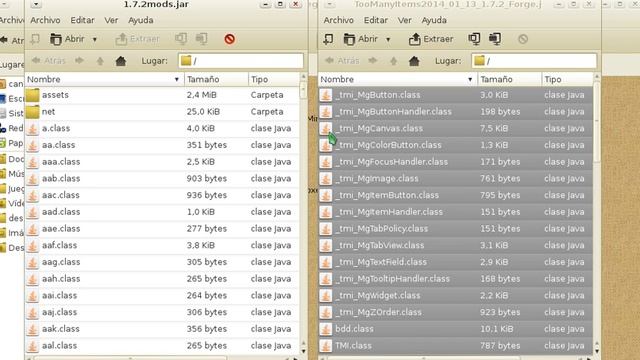The image size is (640, 360).
Task: Select _tmi_MgWidget.class file name
Action: [x=378, y=296]
